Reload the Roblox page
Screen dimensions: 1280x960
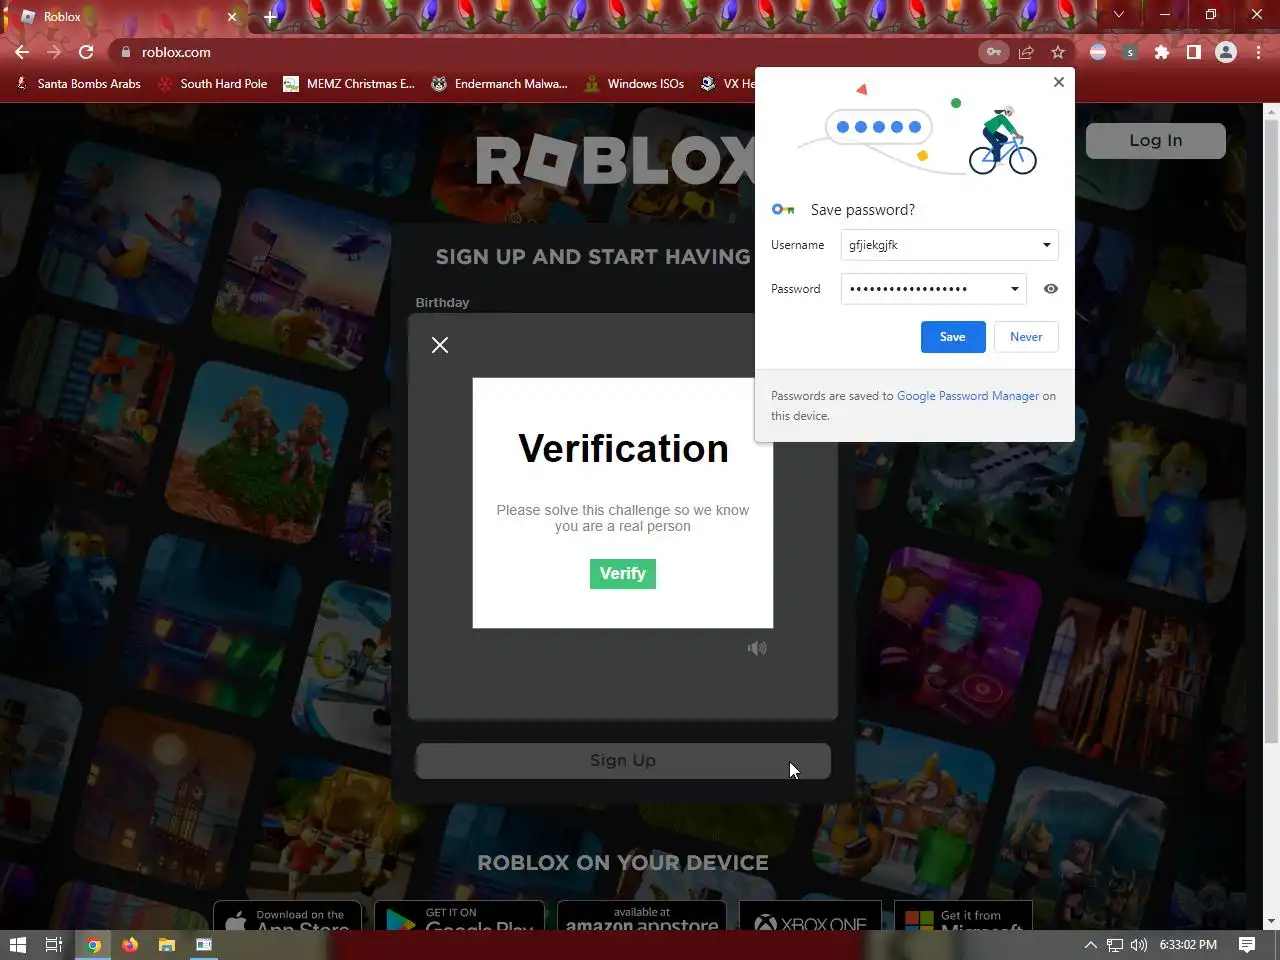pos(86,52)
